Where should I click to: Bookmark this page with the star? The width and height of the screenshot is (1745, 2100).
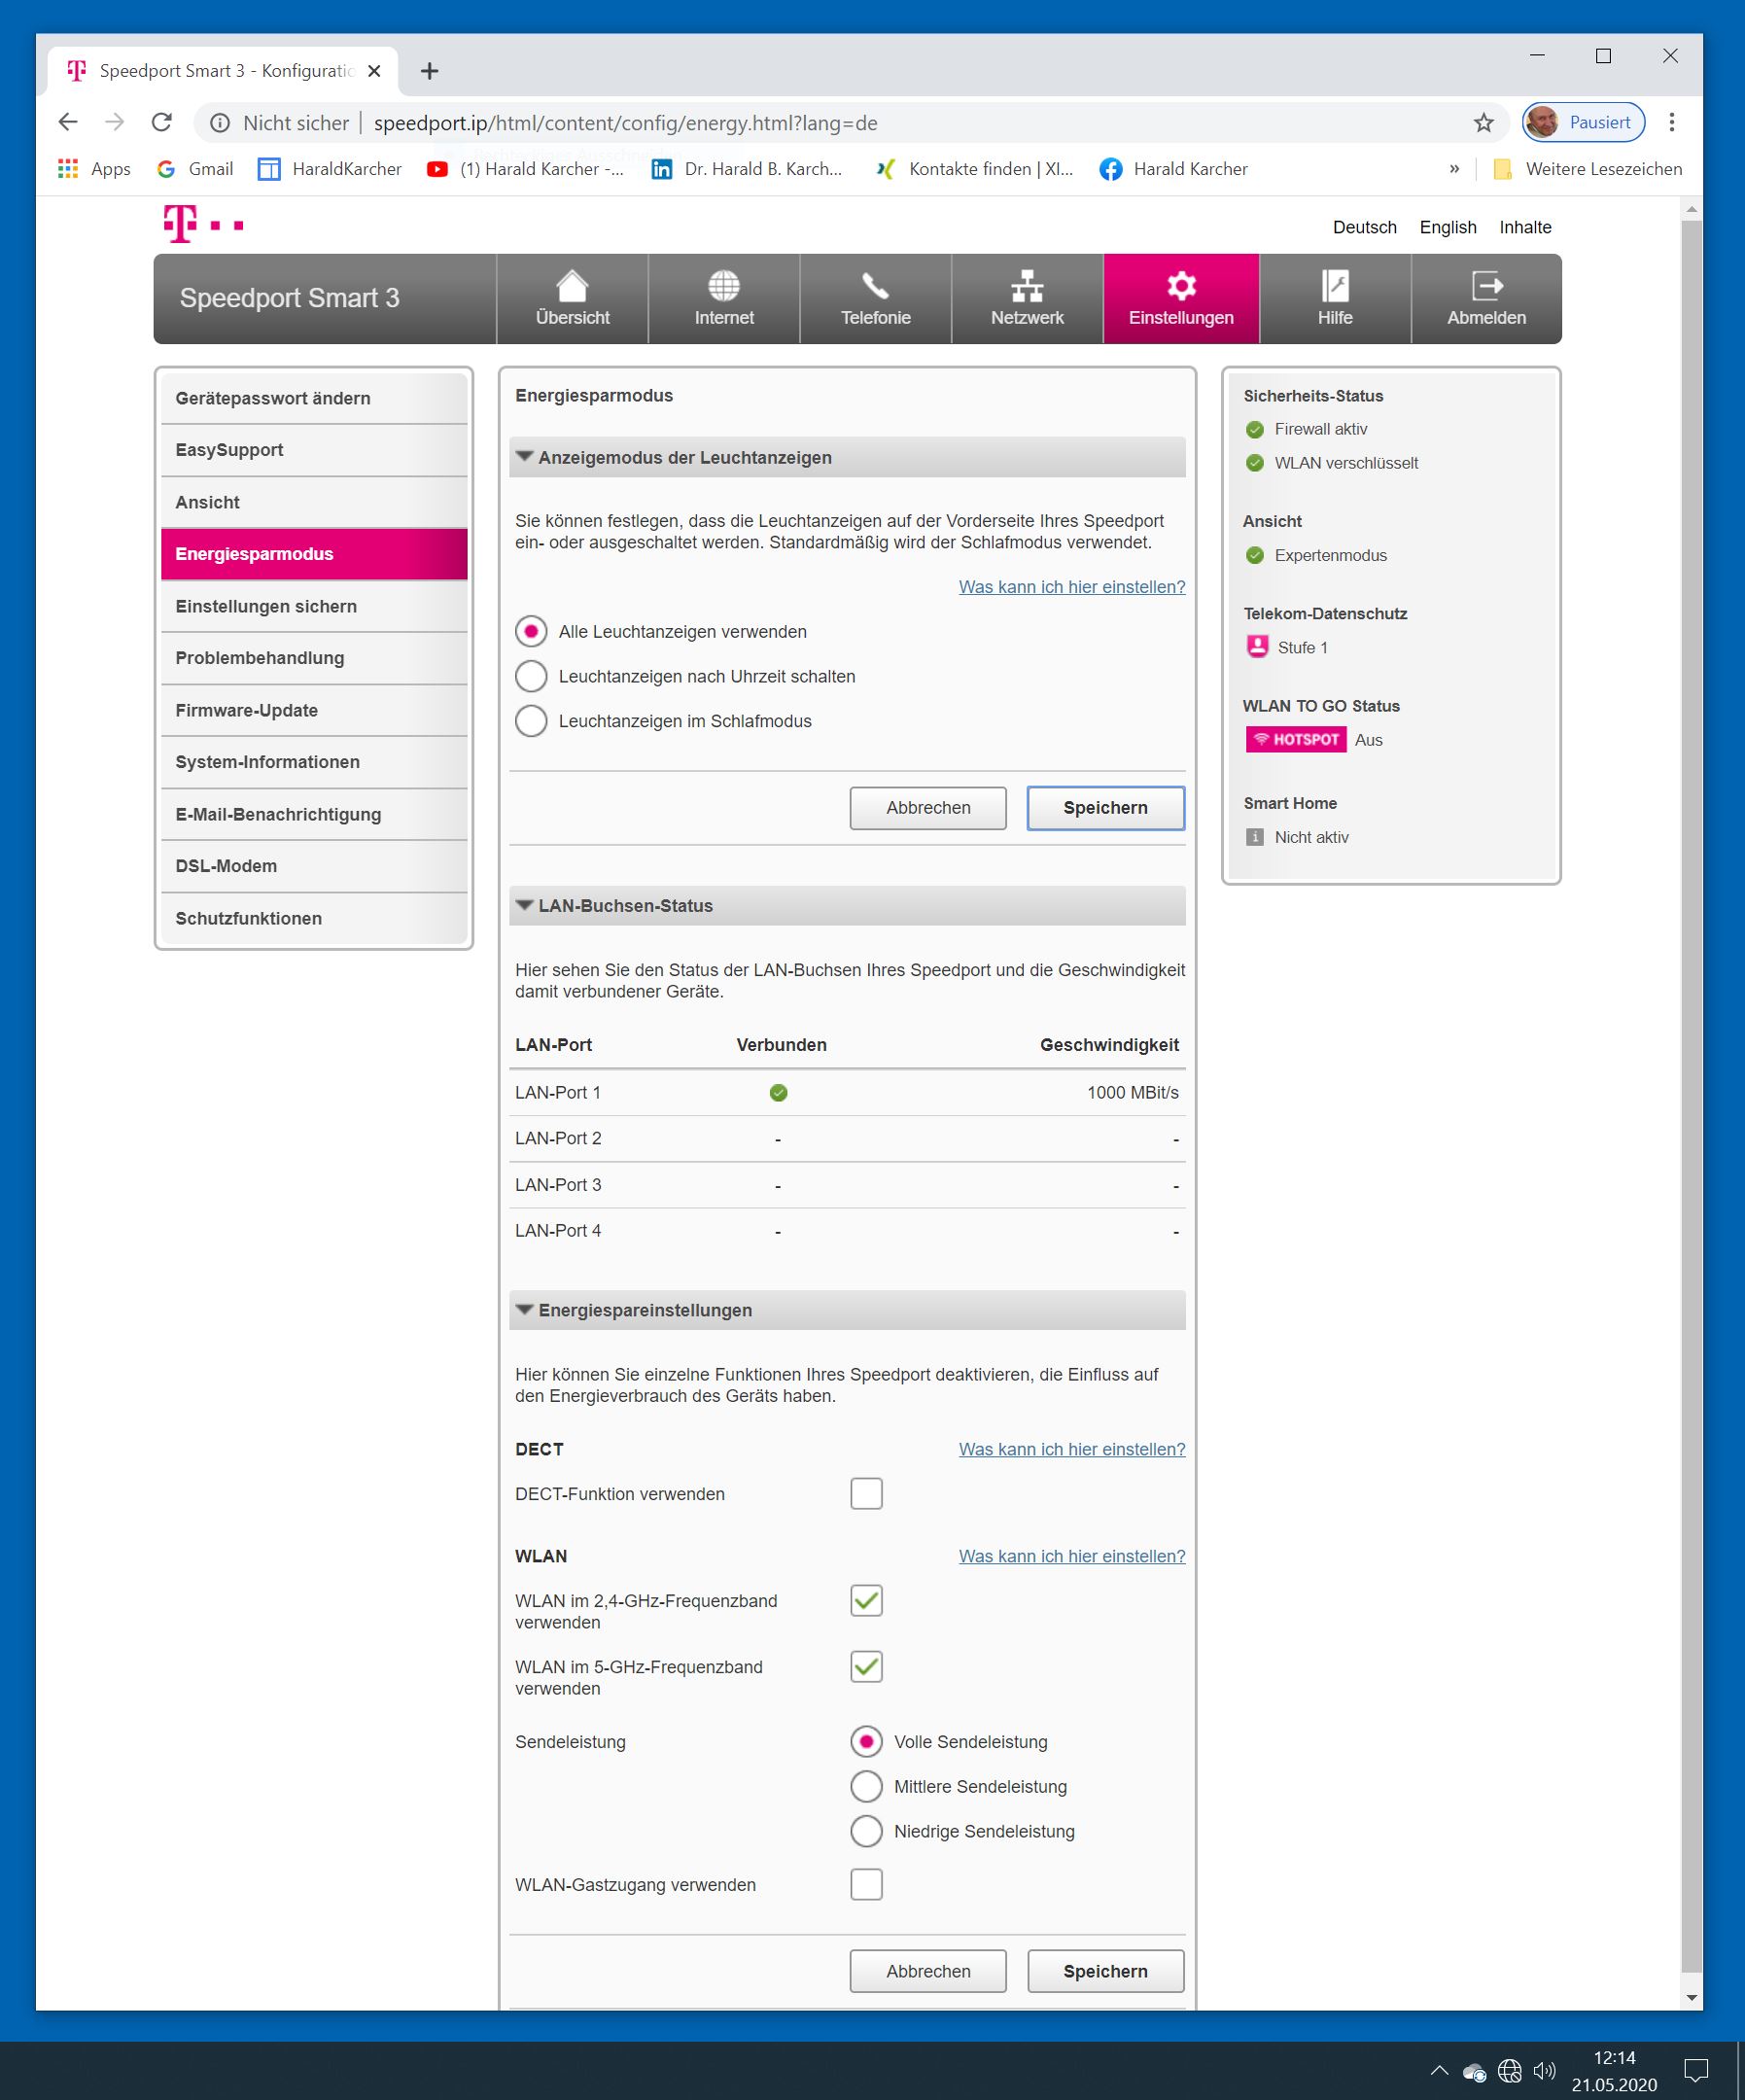[1484, 122]
